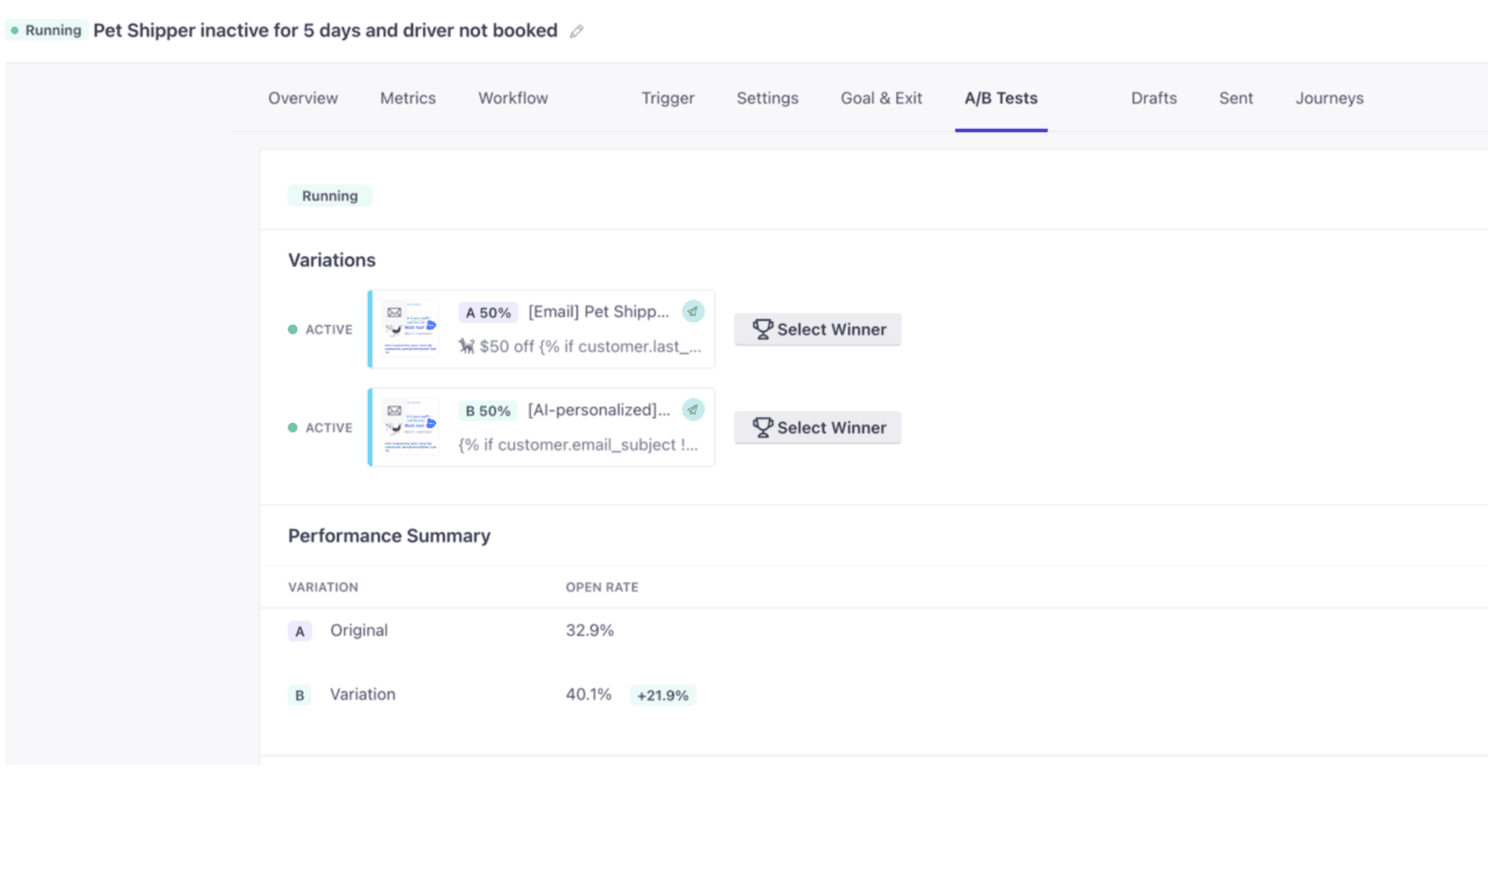Select the Goal & Exit tab
Viewport: 1488px width, 893px height.
tap(881, 98)
